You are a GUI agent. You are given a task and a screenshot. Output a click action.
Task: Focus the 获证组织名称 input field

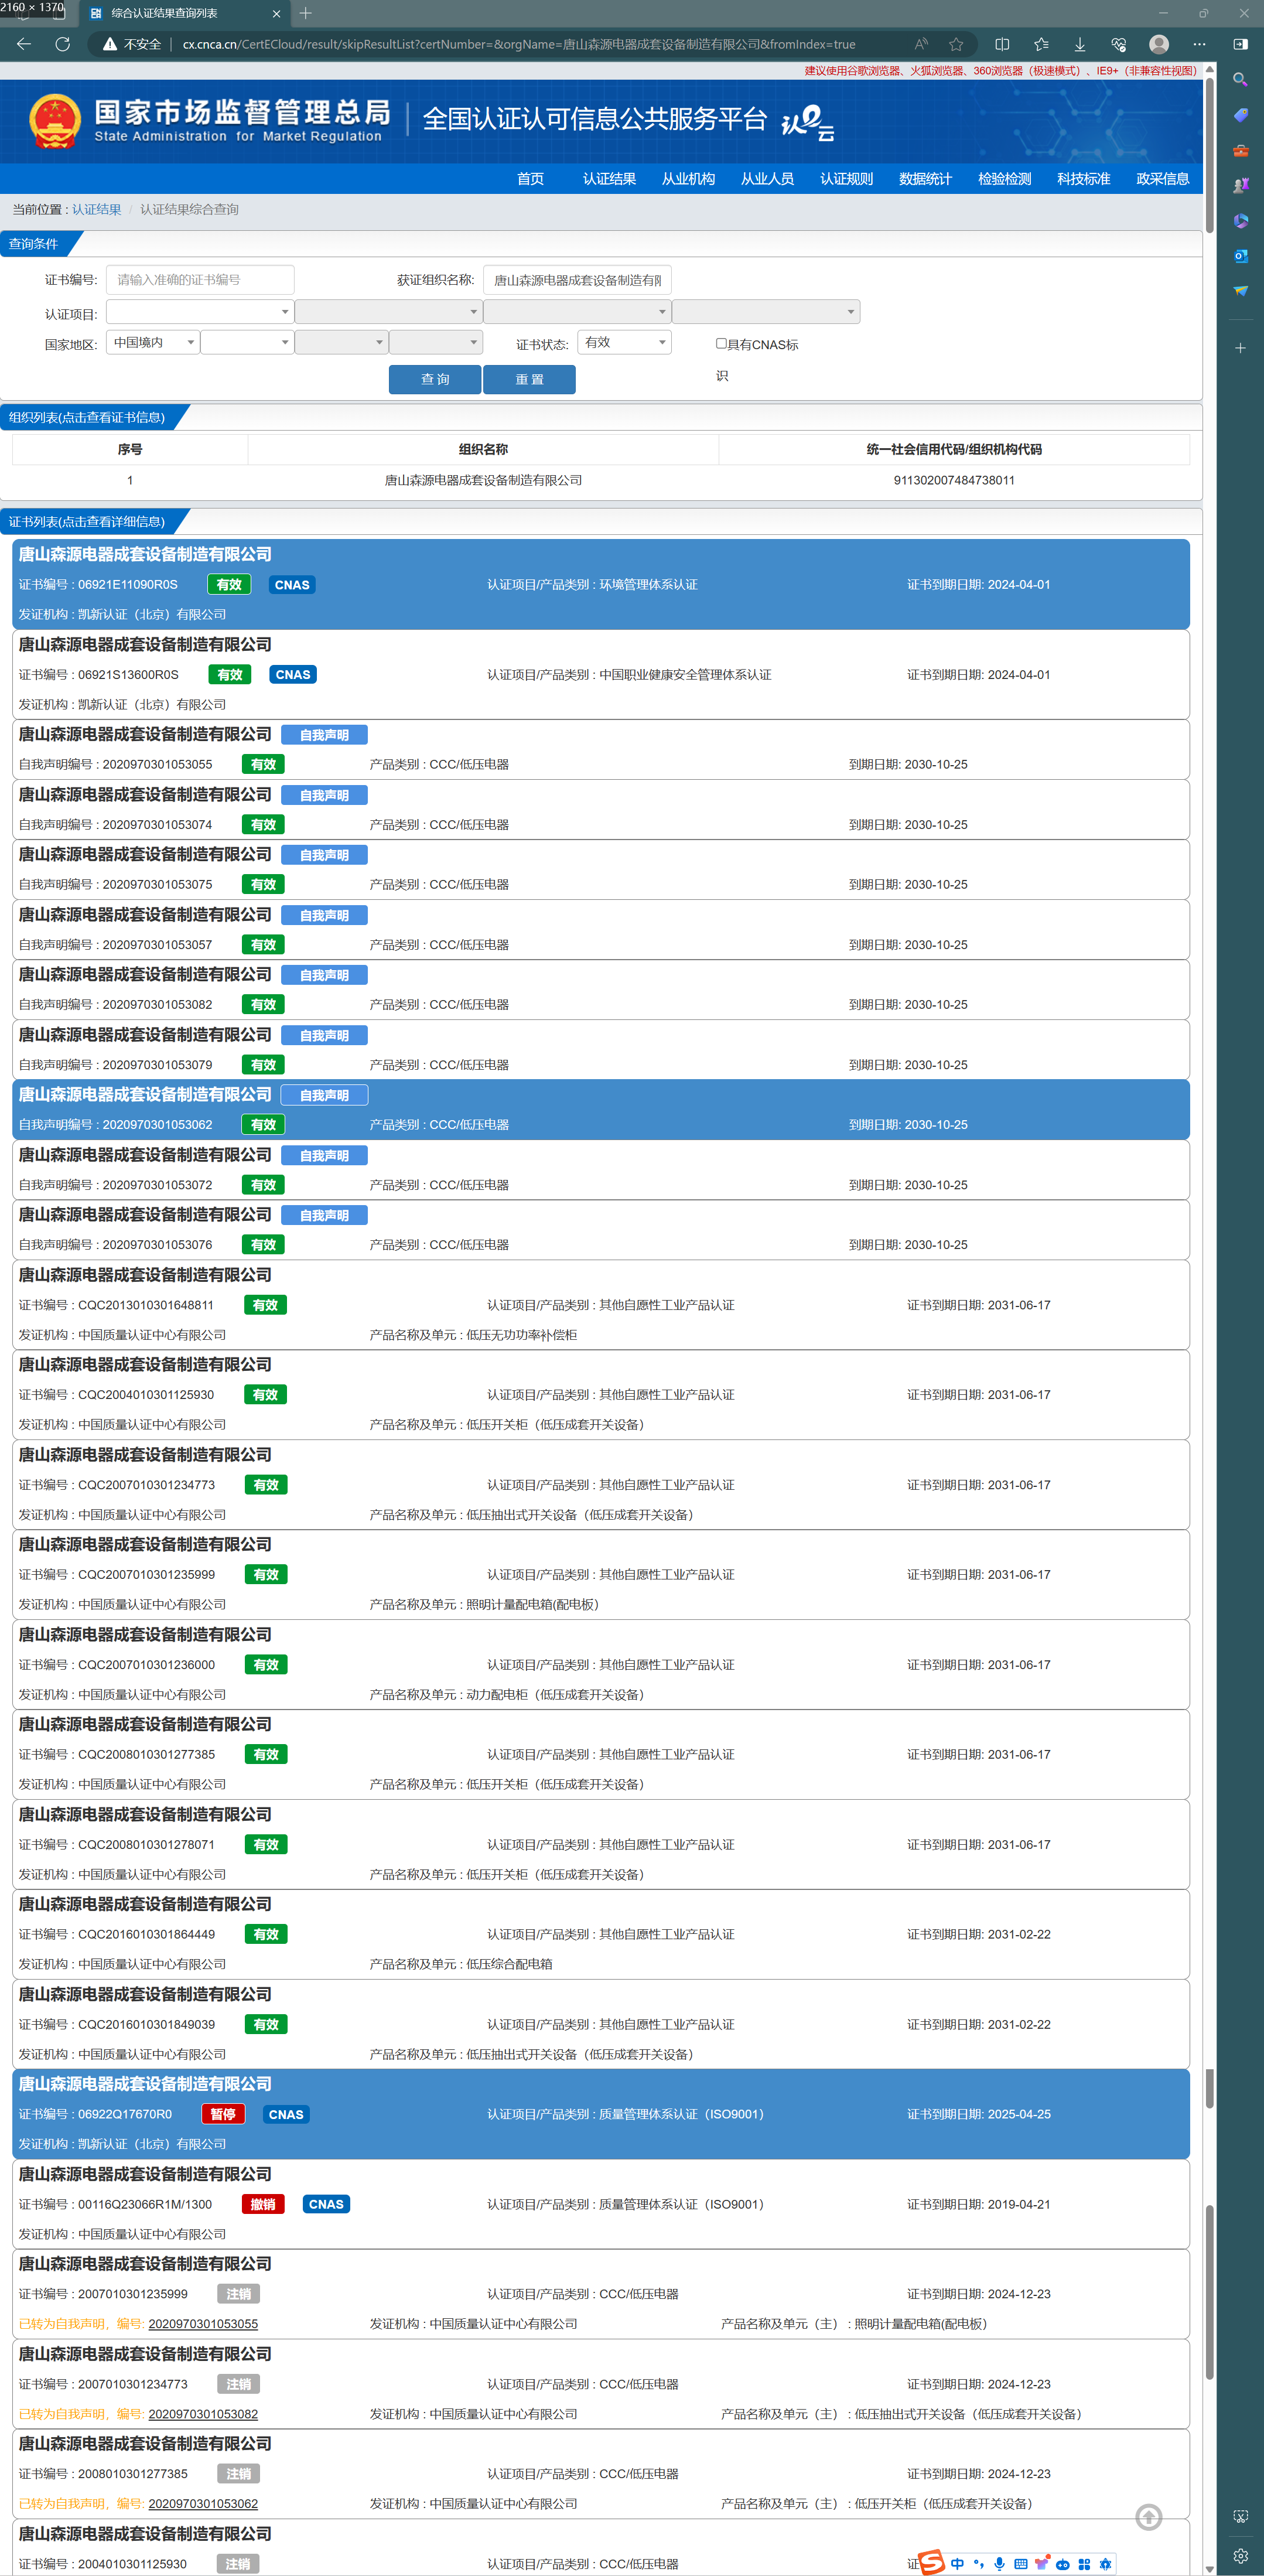tap(577, 280)
